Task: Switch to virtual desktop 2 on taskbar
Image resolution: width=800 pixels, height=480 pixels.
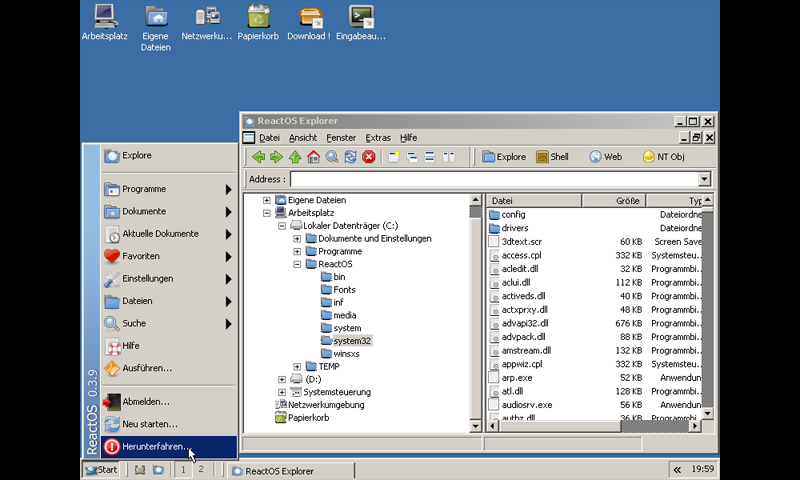Action: [x=201, y=469]
